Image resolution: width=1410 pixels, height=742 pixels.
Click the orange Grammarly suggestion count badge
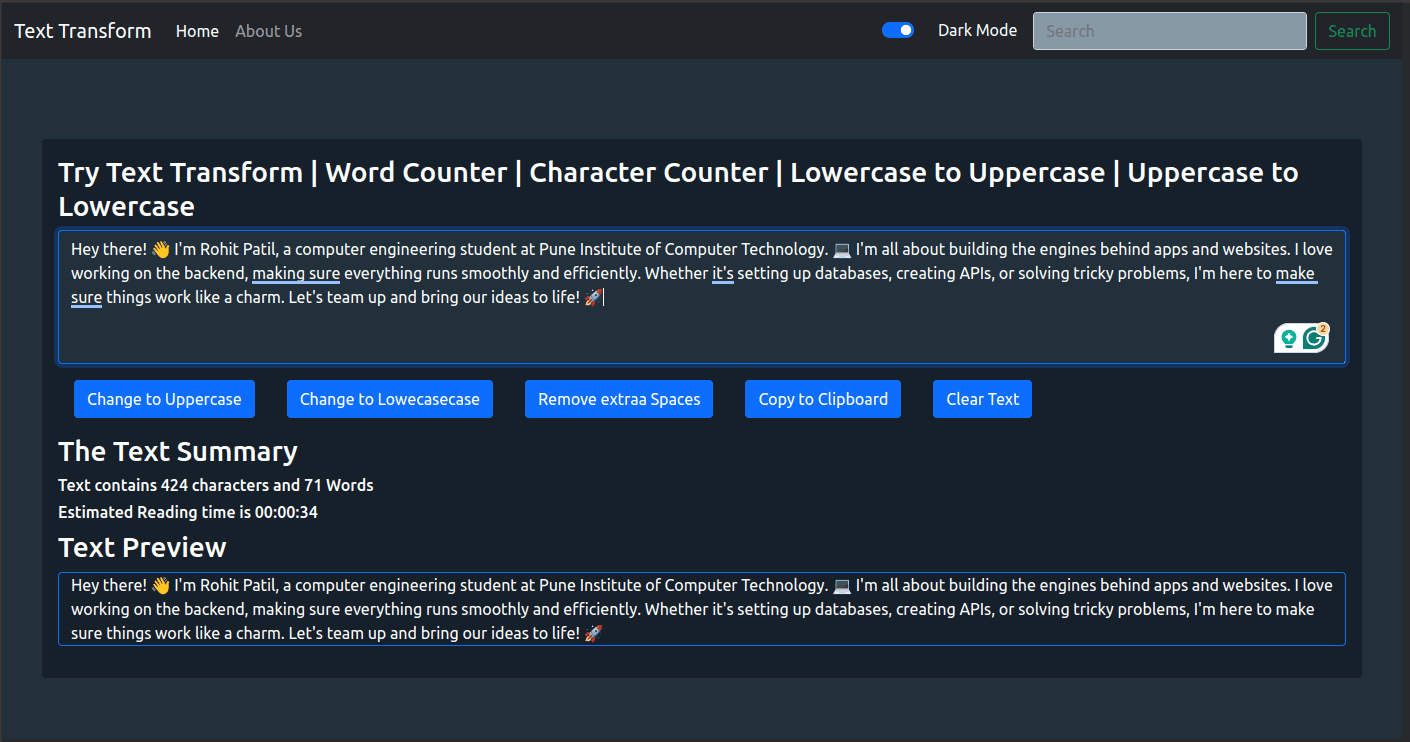pyautogui.click(x=1323, y=328)
